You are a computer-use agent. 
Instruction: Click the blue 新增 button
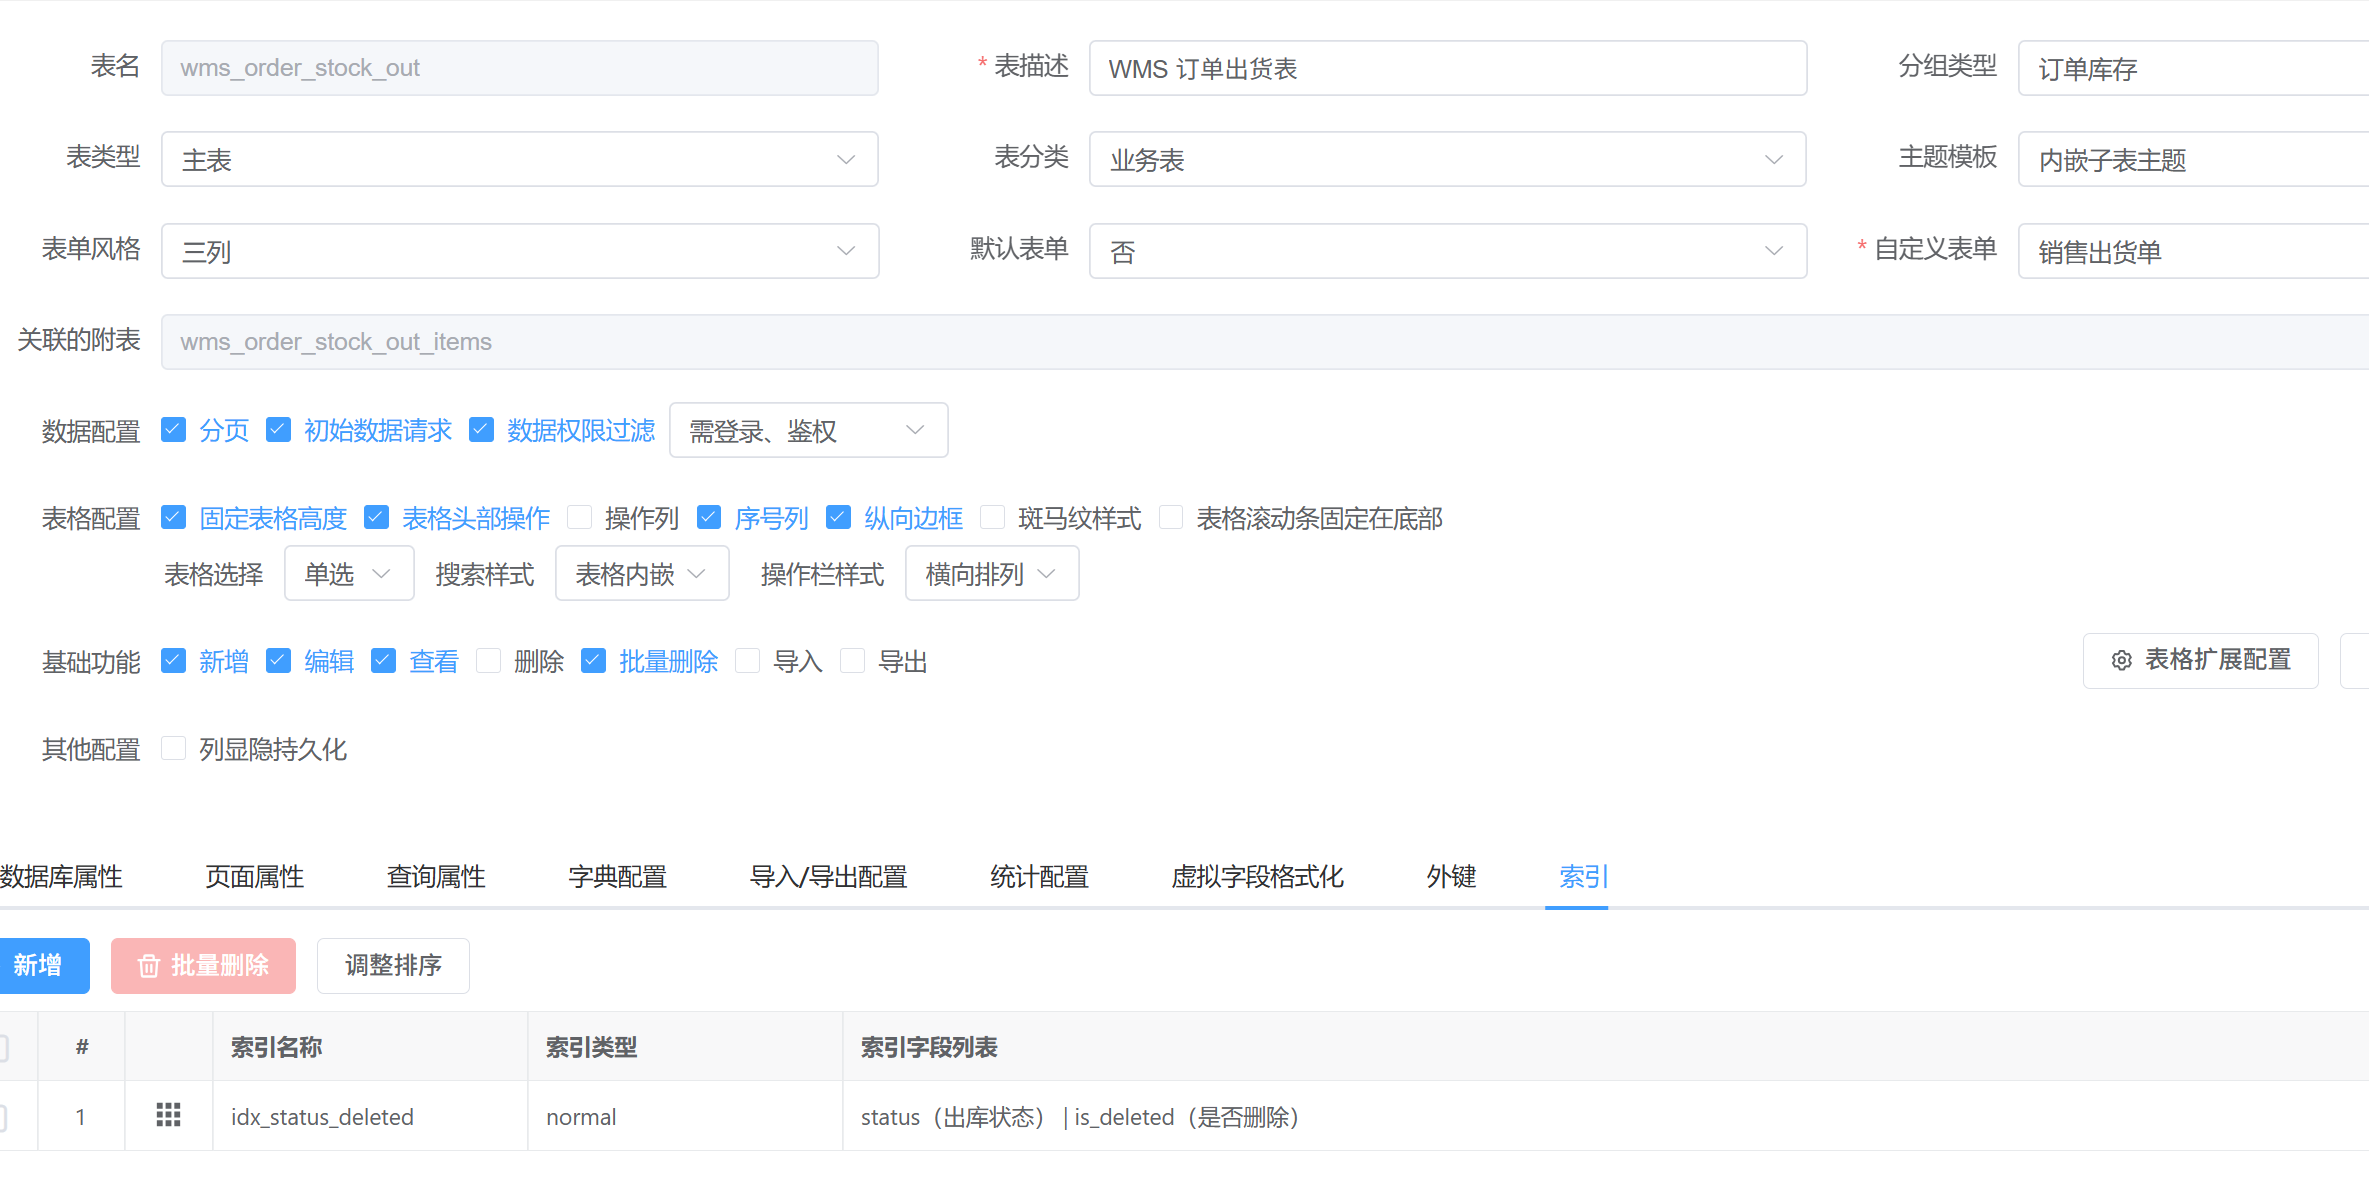click(x=40, y=965)
